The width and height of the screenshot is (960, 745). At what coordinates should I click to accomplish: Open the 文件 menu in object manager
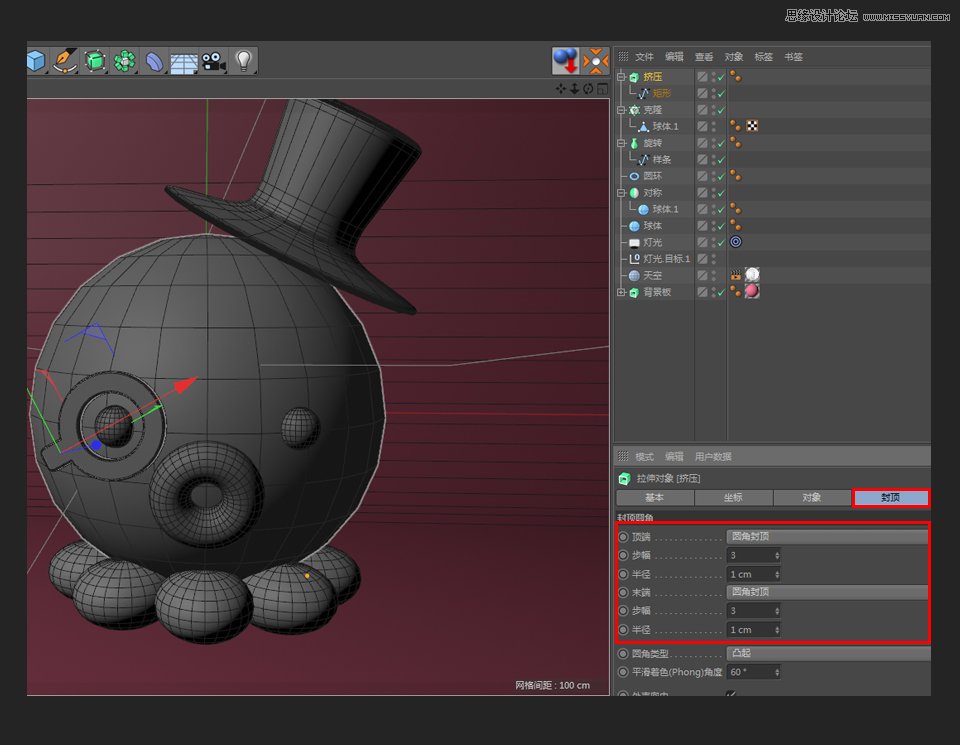pyautogui.click(x=644, y=57)
